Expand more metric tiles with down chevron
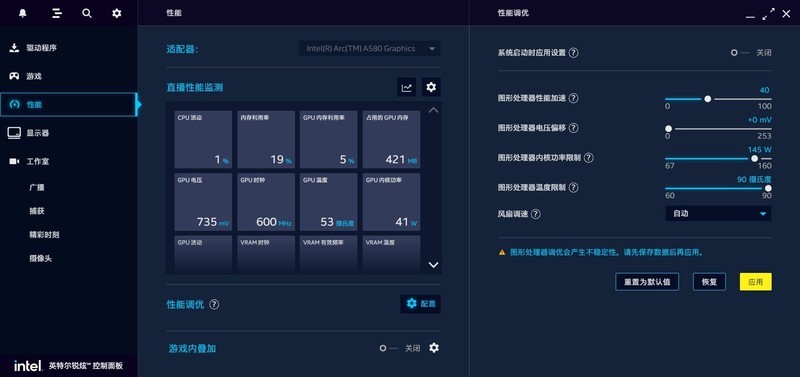 click(x=433, y=265)
